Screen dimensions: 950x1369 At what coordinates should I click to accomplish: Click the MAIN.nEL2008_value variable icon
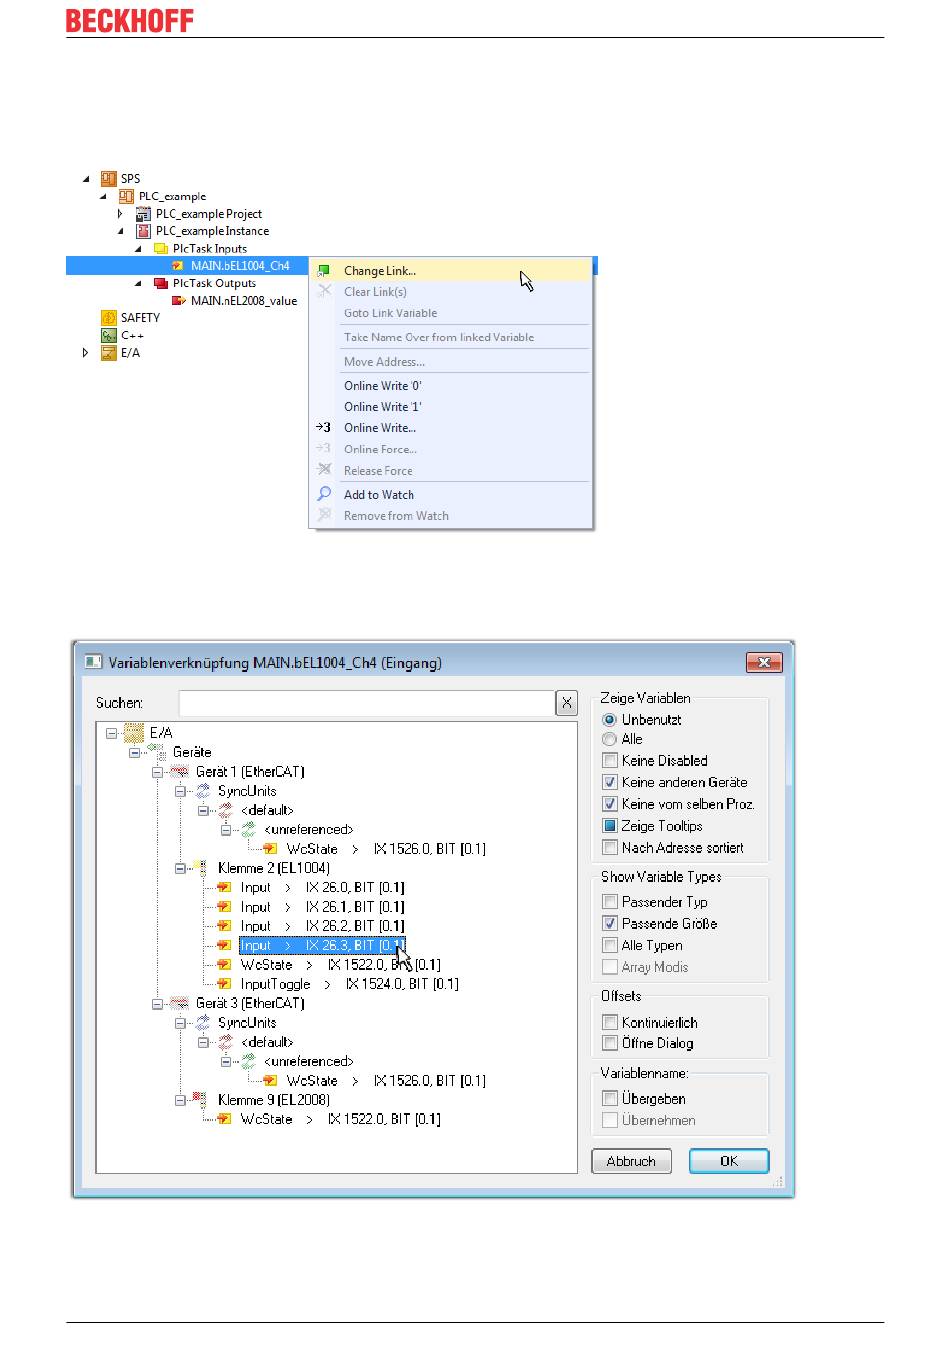pos(179,301)
